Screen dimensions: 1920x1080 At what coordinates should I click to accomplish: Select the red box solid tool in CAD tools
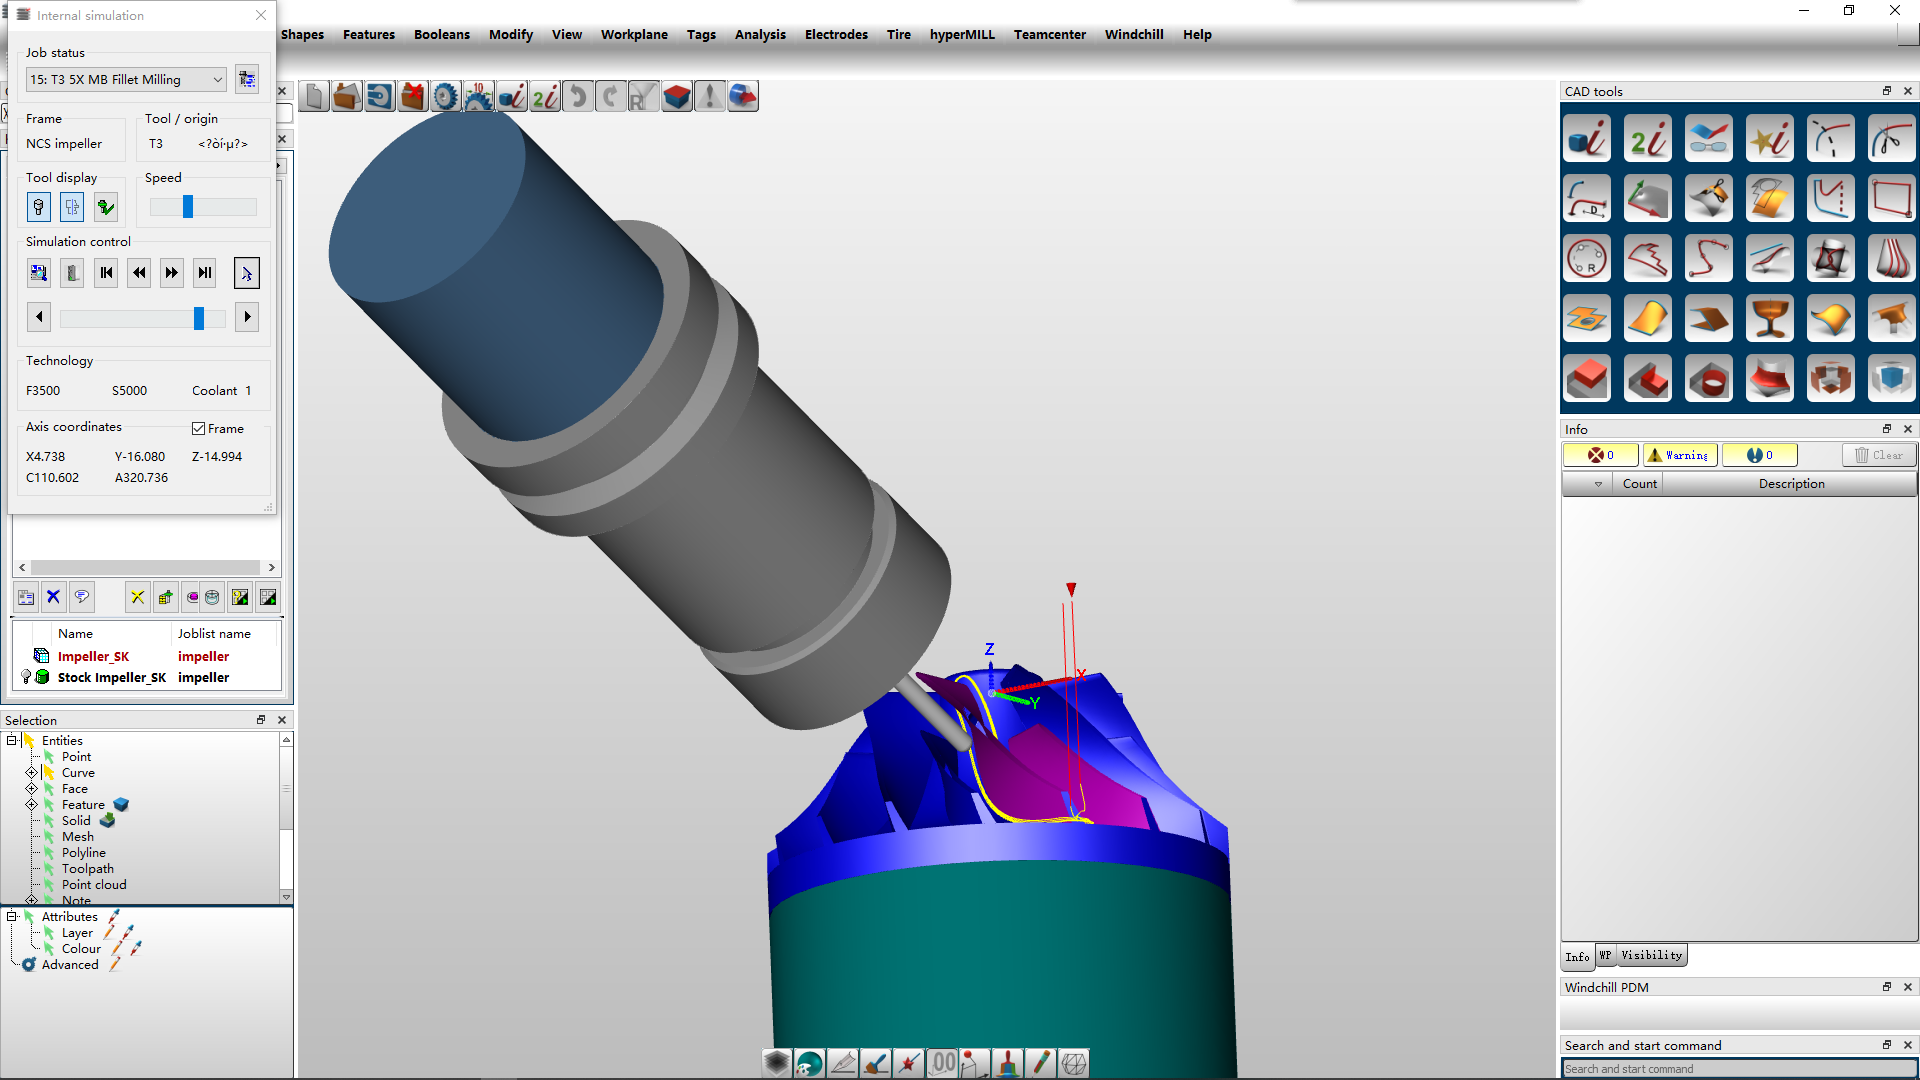click(x=1587, y=378)
